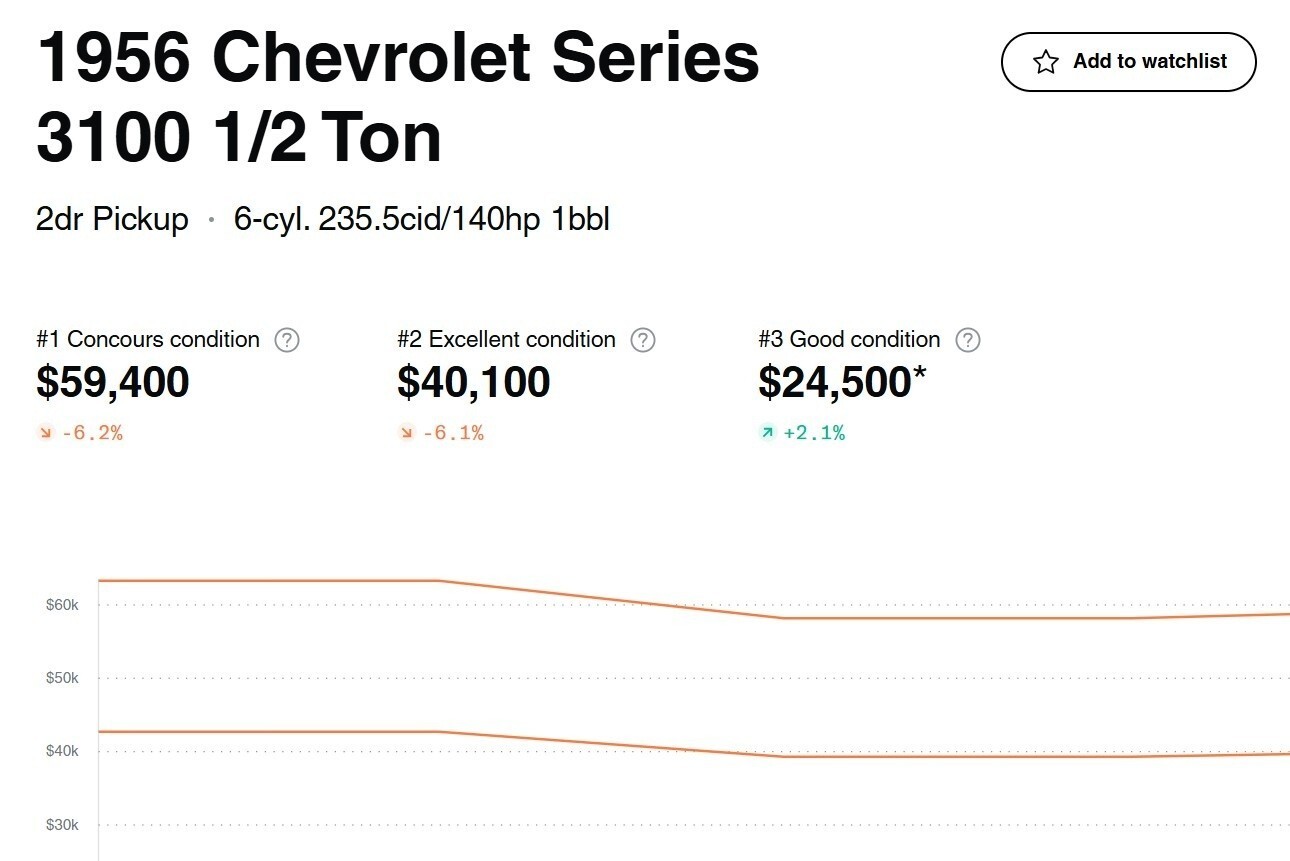The height and width of the screenshot is (861, 1290).
Task: Open help icon beside Concours condition
Action: tap(287, 340)
